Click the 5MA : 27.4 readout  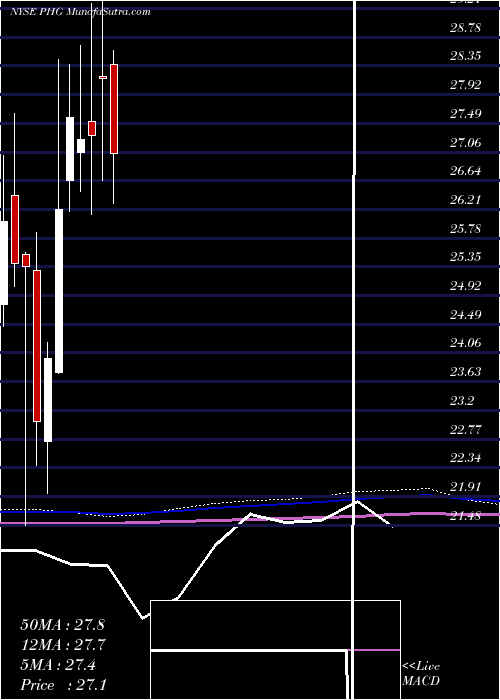tap(58, 665)
